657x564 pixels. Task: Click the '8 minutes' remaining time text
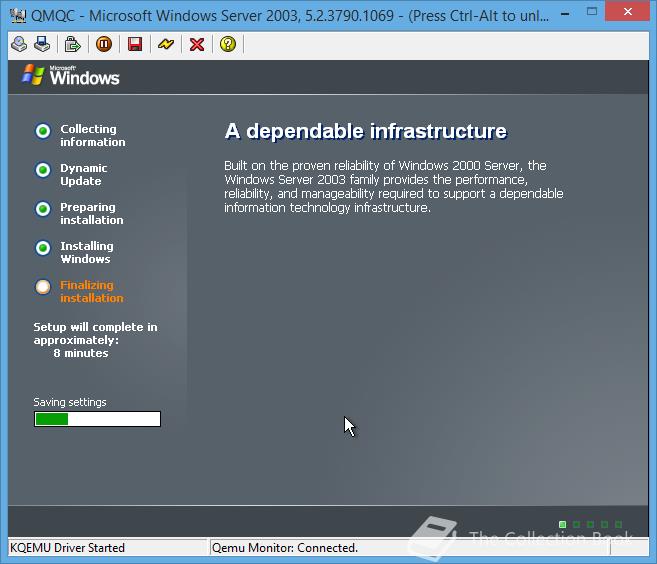tap(81, 353)
